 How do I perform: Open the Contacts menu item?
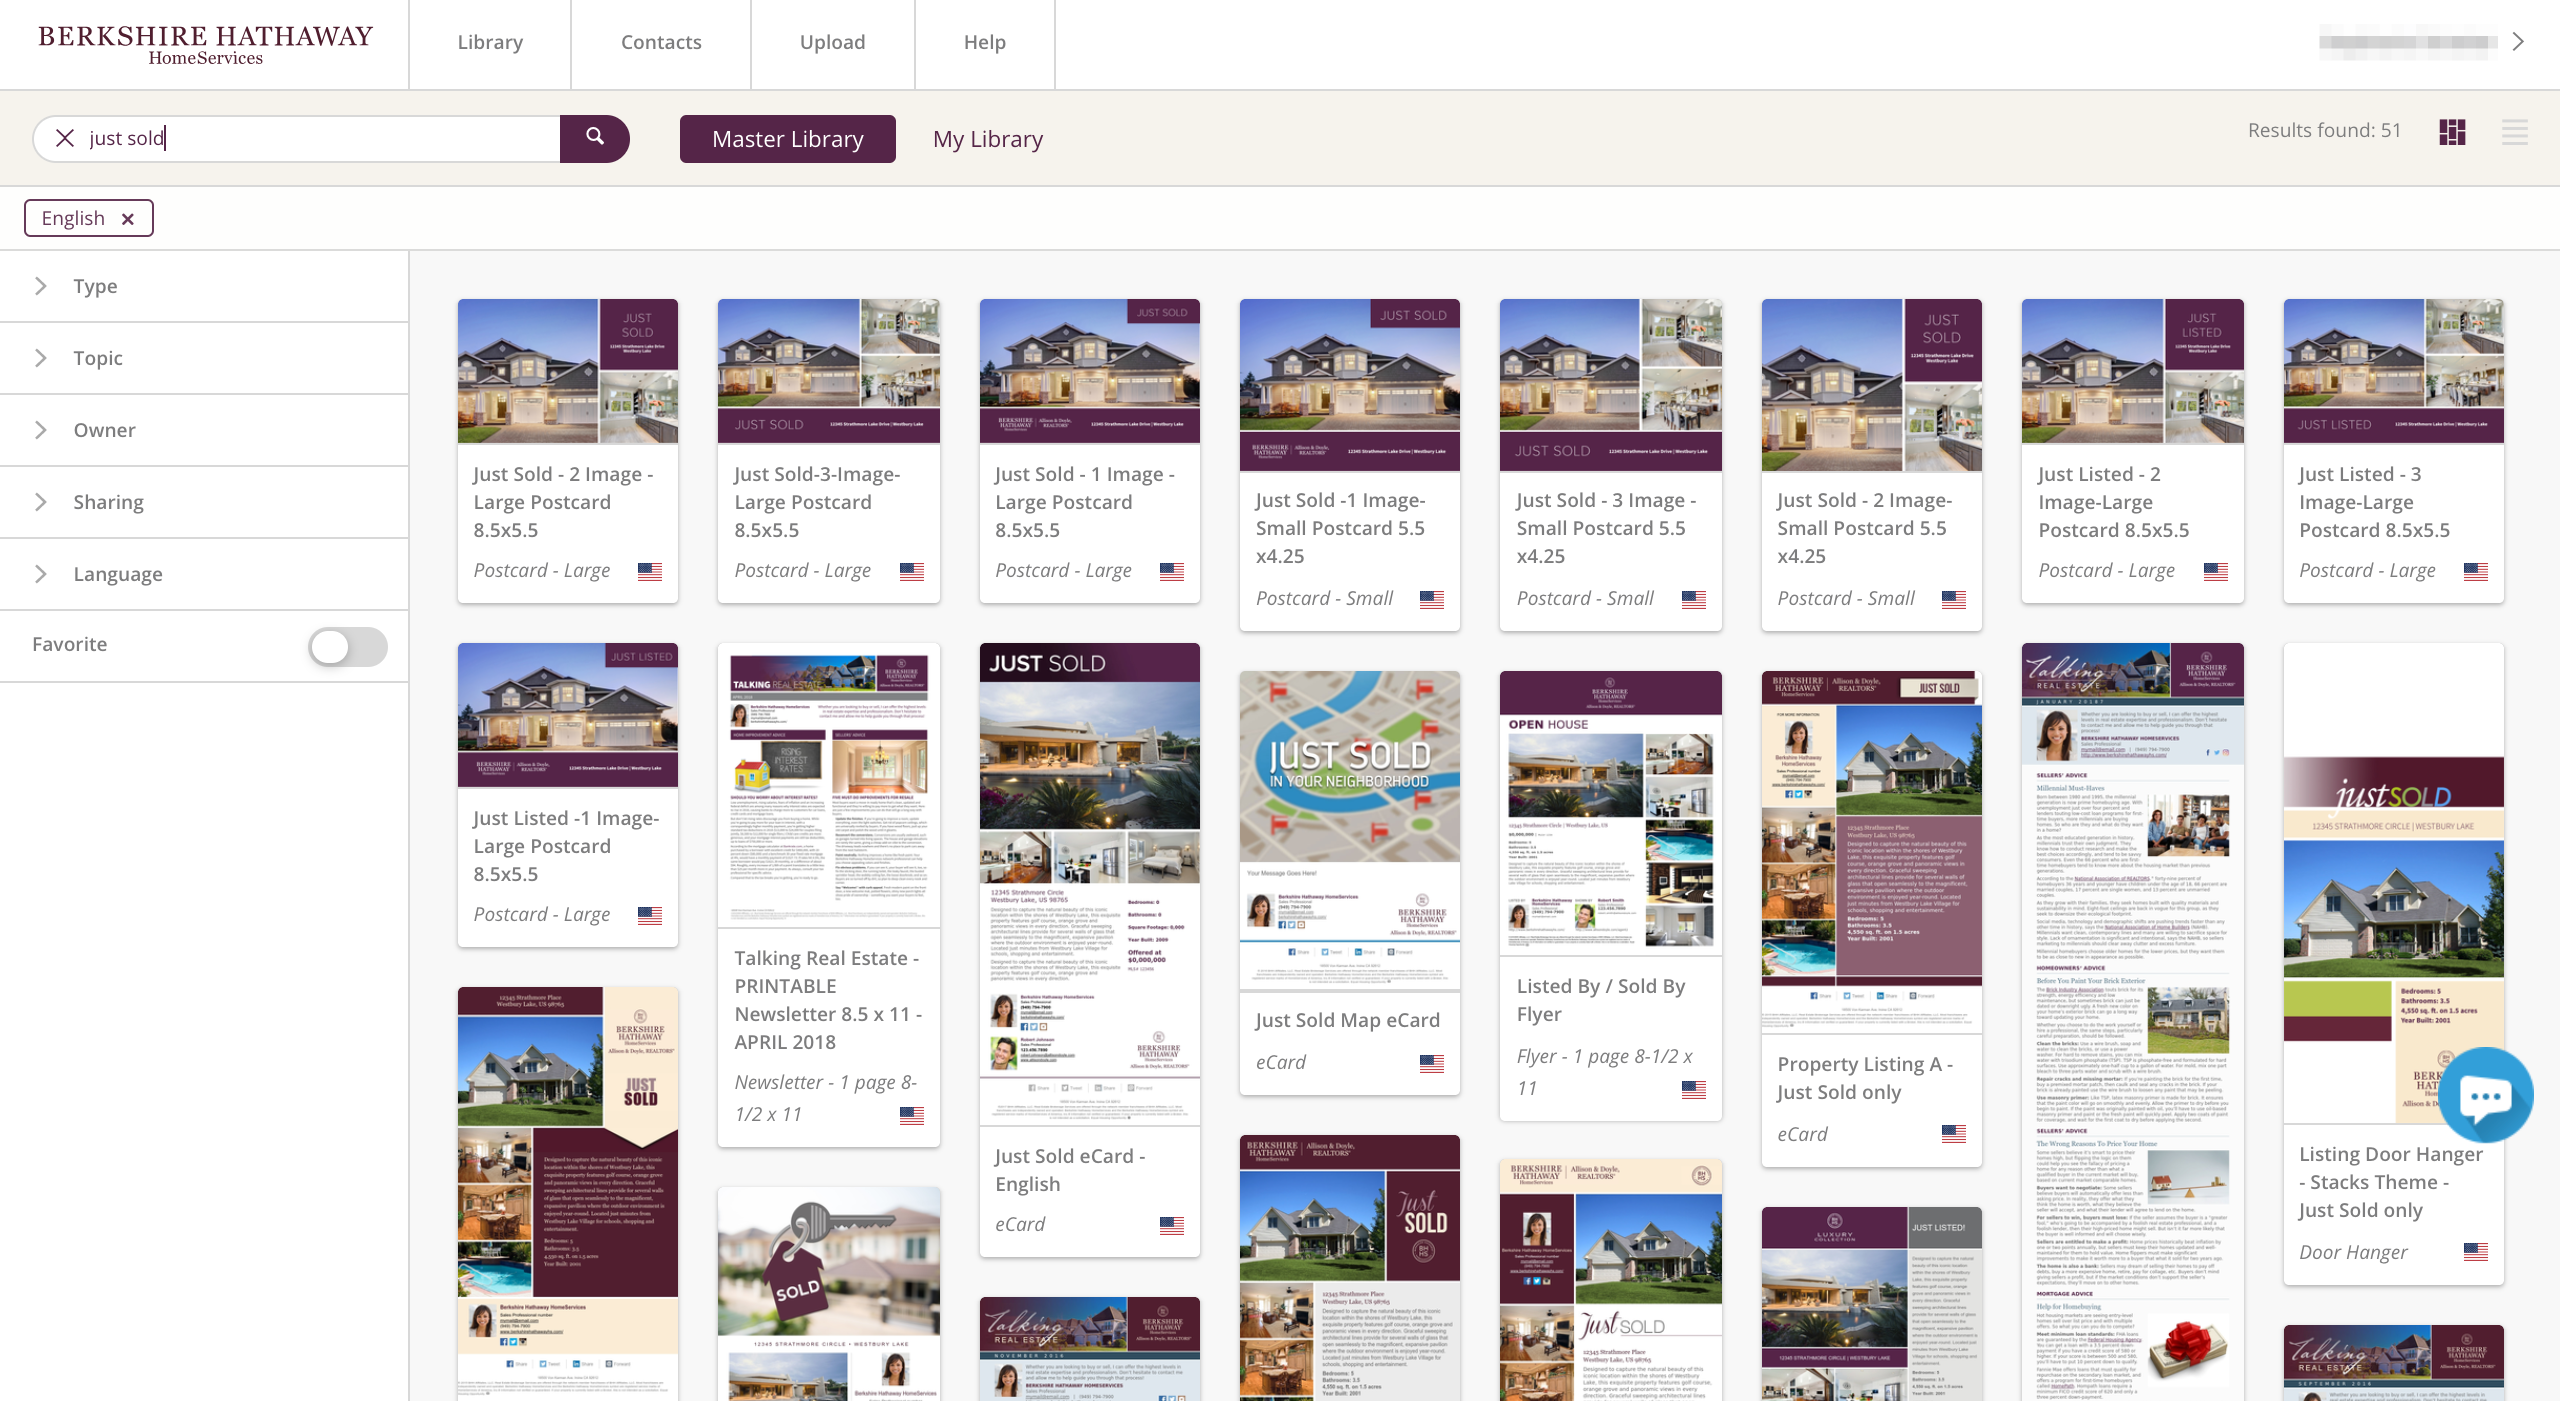pyautogui.click(x=661, y=42)
